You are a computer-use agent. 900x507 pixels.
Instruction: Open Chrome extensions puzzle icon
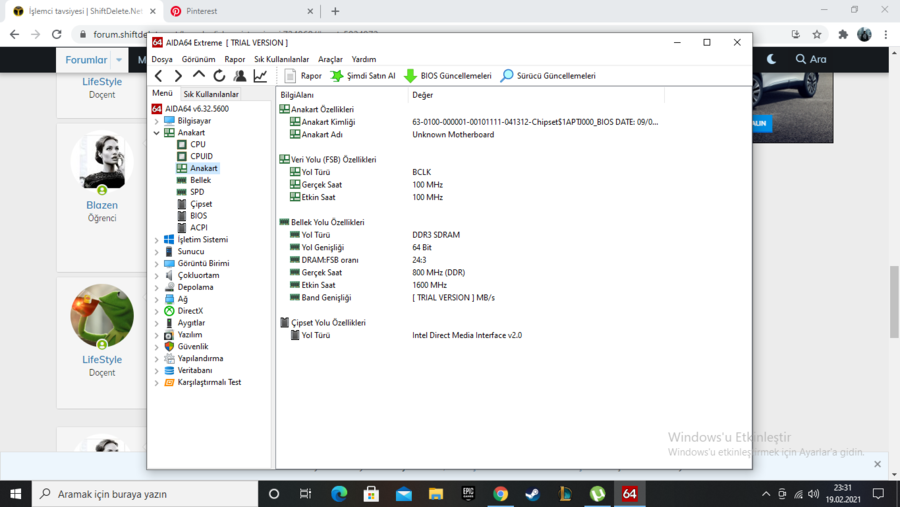point(843,34)
